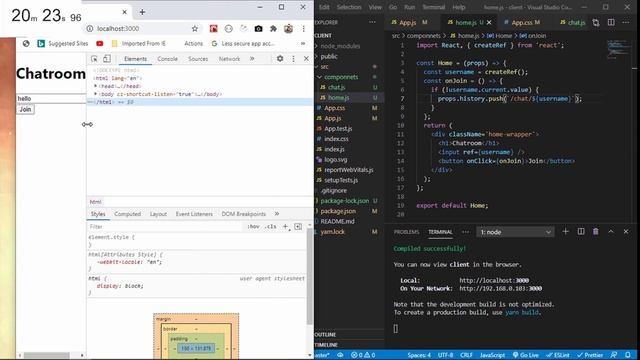Open DevTools more options menu
640x360 pixels.
click(x=293, y=59)
